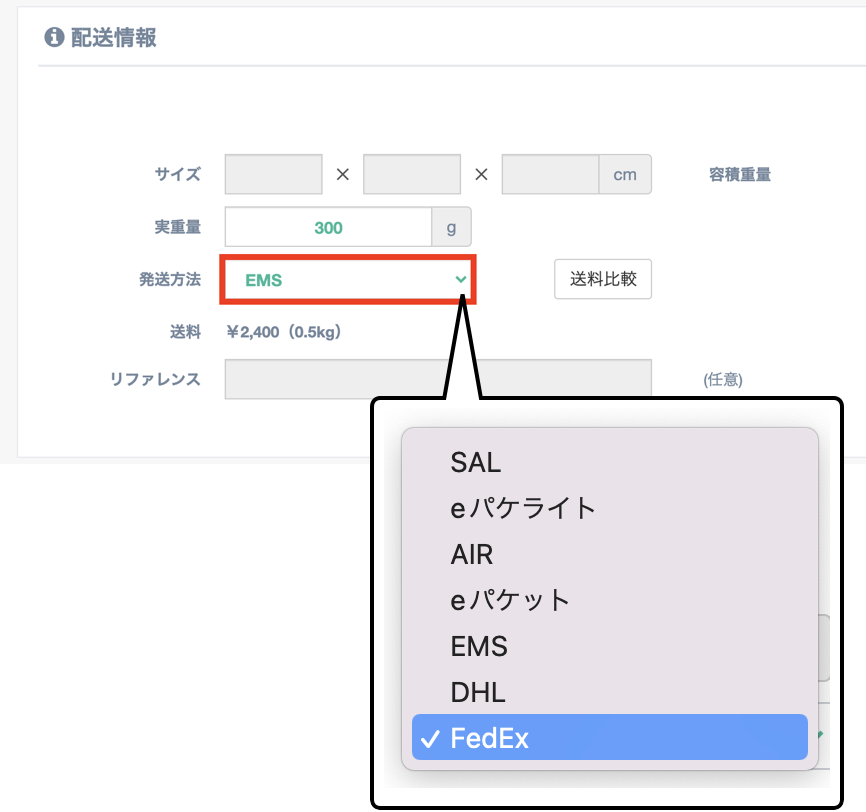Click the リファレンス text field

pyautogui.click(x=438, y=379)
